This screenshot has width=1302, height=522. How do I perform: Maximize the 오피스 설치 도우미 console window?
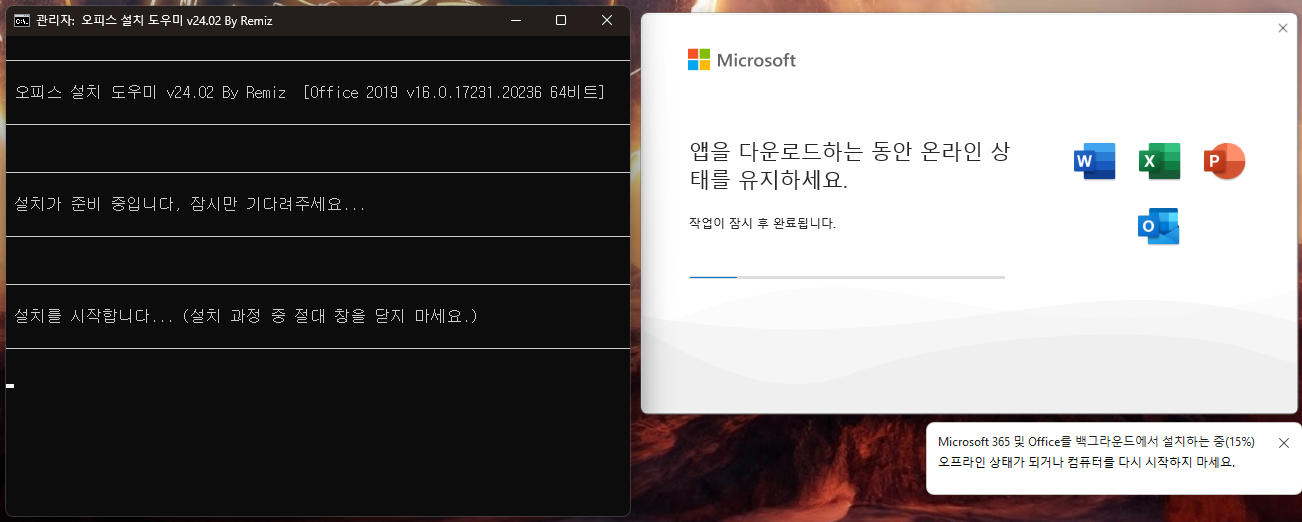click(561, 20)
